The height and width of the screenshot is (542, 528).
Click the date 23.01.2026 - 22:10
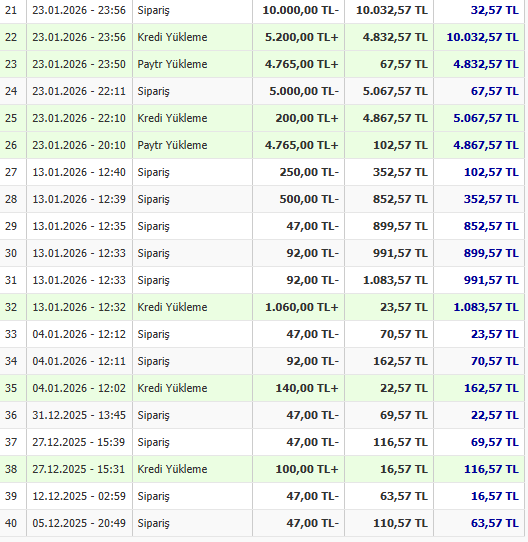click(x=79, y=118)
